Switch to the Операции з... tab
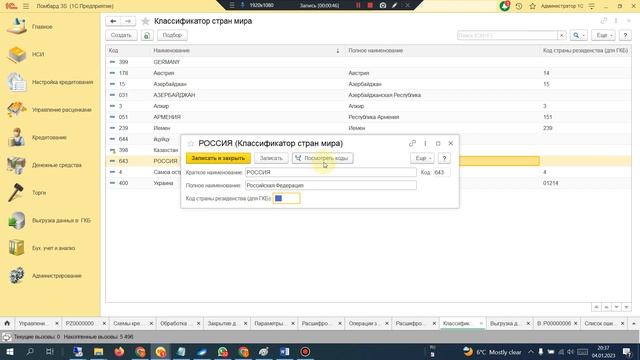This screenshot has height=360, width=640. point(367,323)
